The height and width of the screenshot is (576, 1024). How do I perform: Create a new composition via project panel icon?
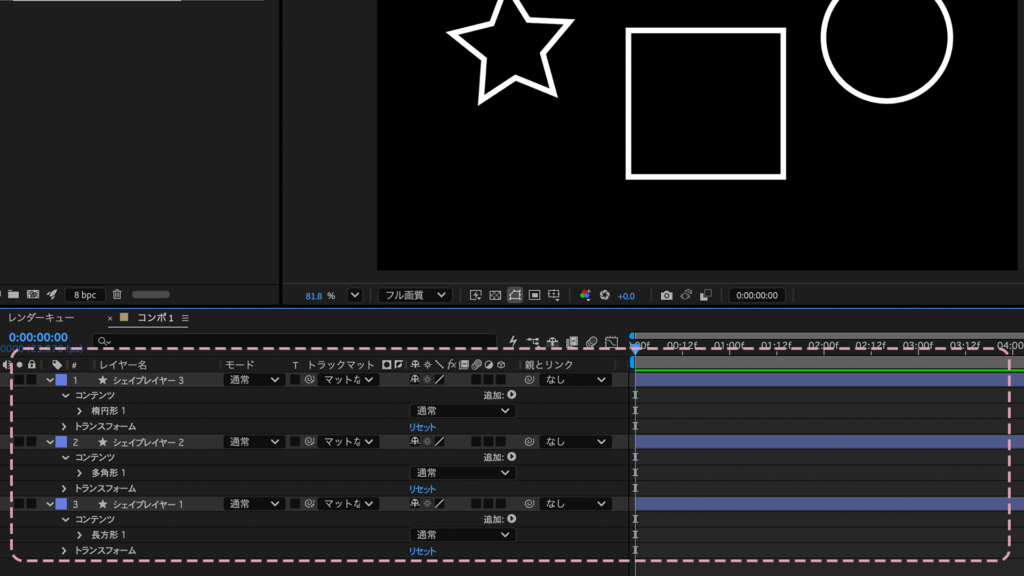point(33,295)
